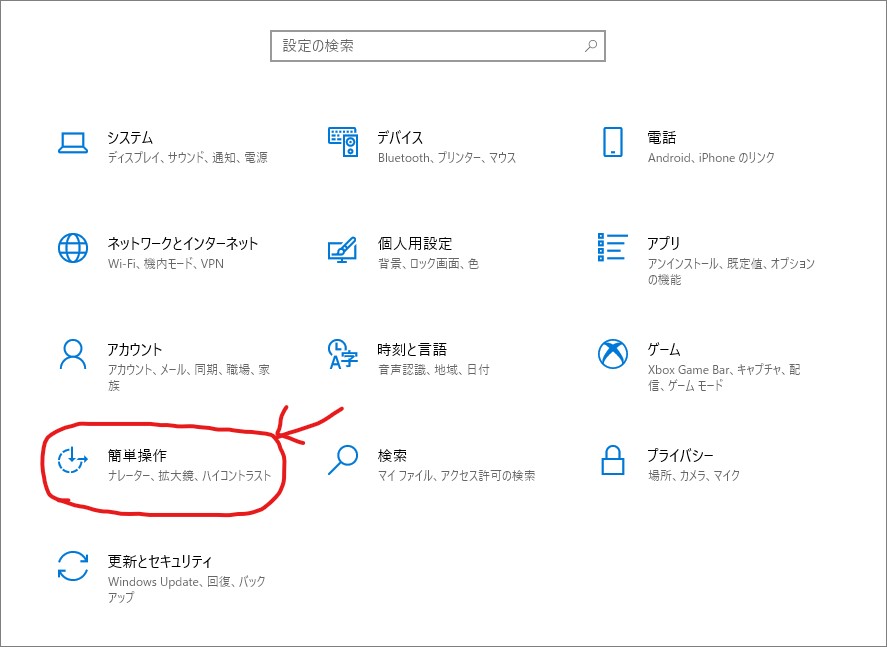
Task: Open the デバイス keyboard and speaker icon
Action: (x=343, y=142)
